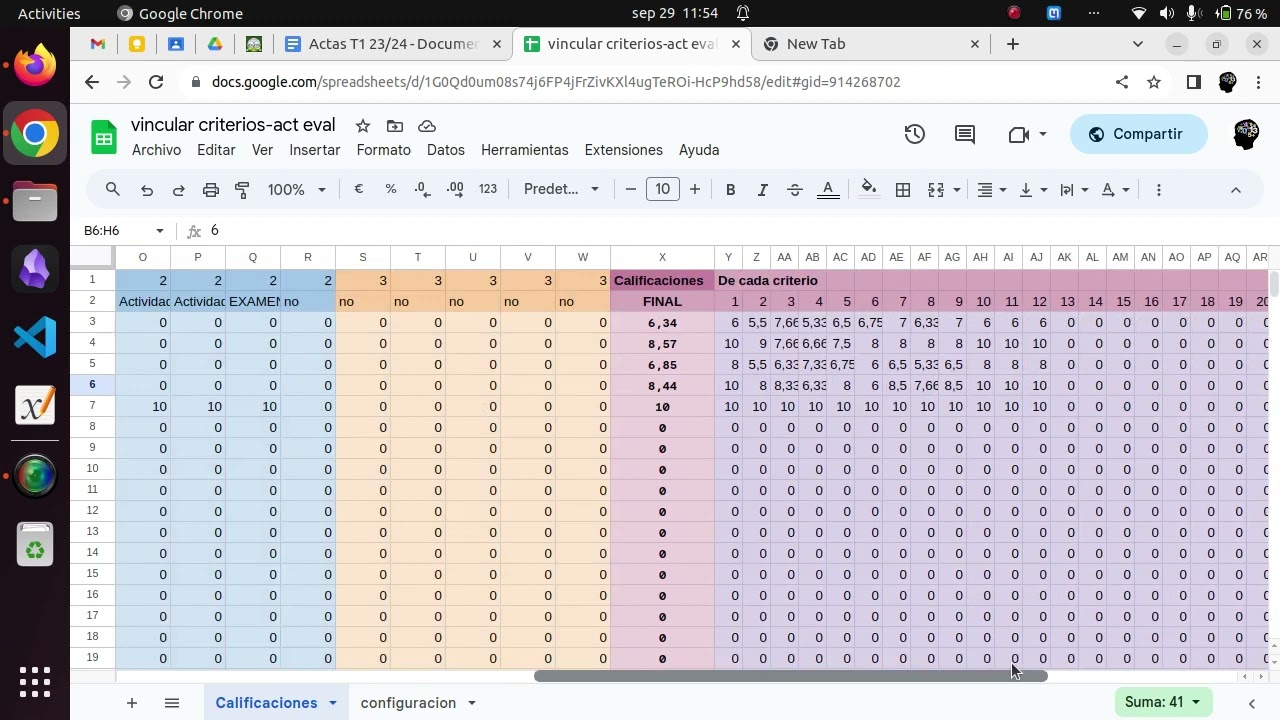
Task: Open horizontal align dropdown
Action: point(992,189)
